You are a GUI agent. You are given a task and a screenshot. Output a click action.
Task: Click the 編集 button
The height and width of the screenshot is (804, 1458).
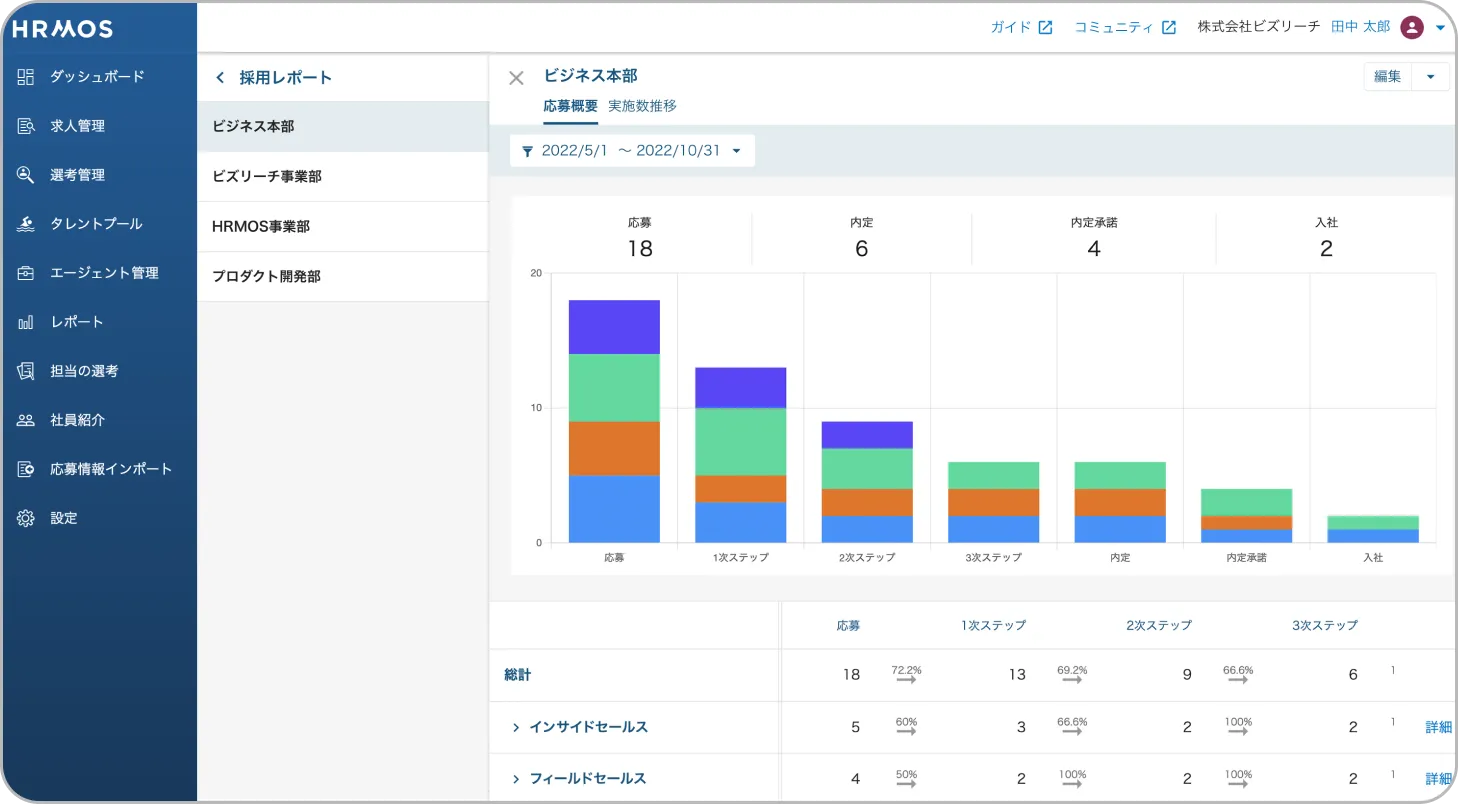[x=1386, y=76]
